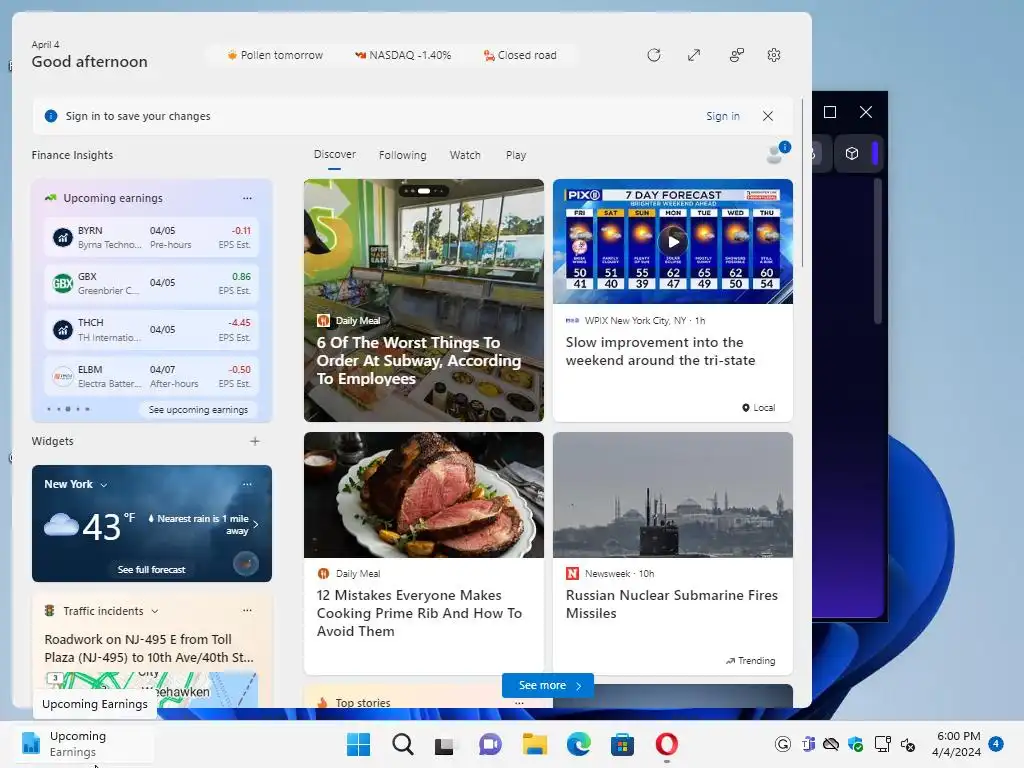This screenshot has width=1024, height=768.
Task: Click See full forecast link
Action: tap(152, 569)
